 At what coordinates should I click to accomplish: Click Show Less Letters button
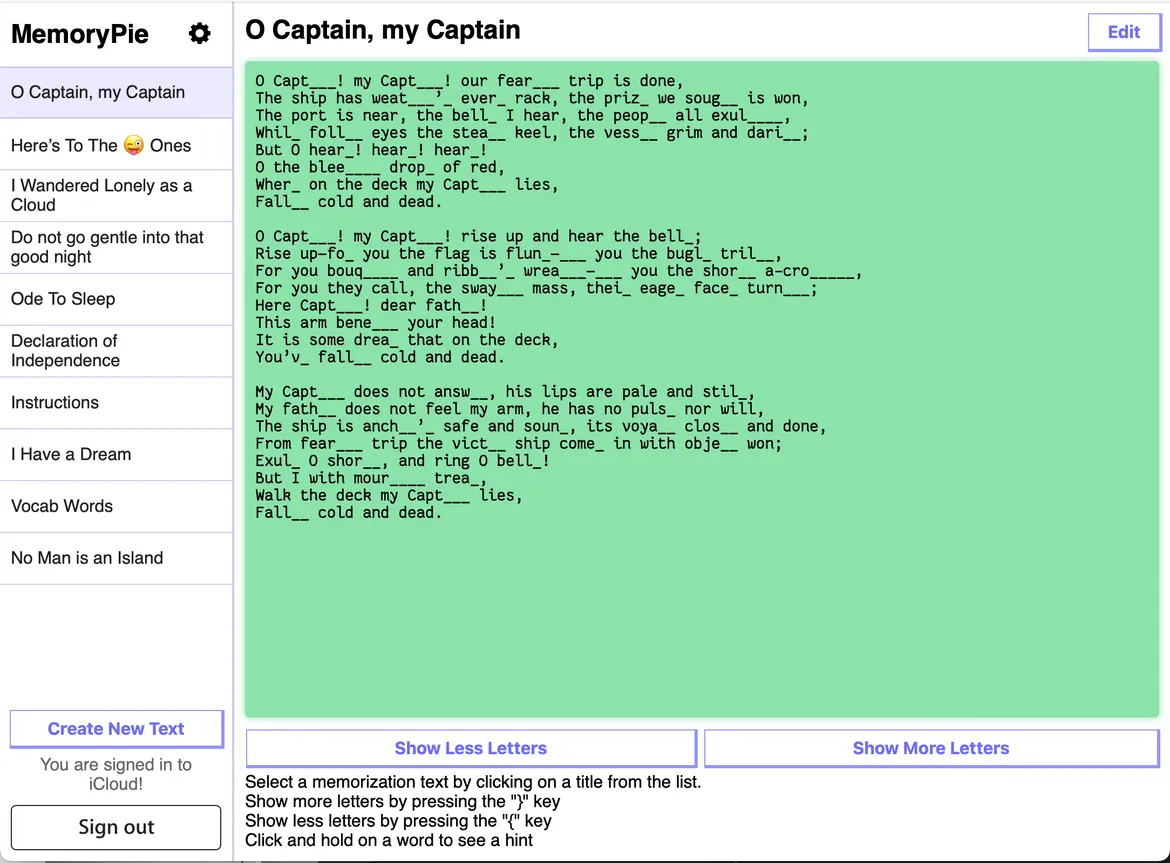pos(470,748)
